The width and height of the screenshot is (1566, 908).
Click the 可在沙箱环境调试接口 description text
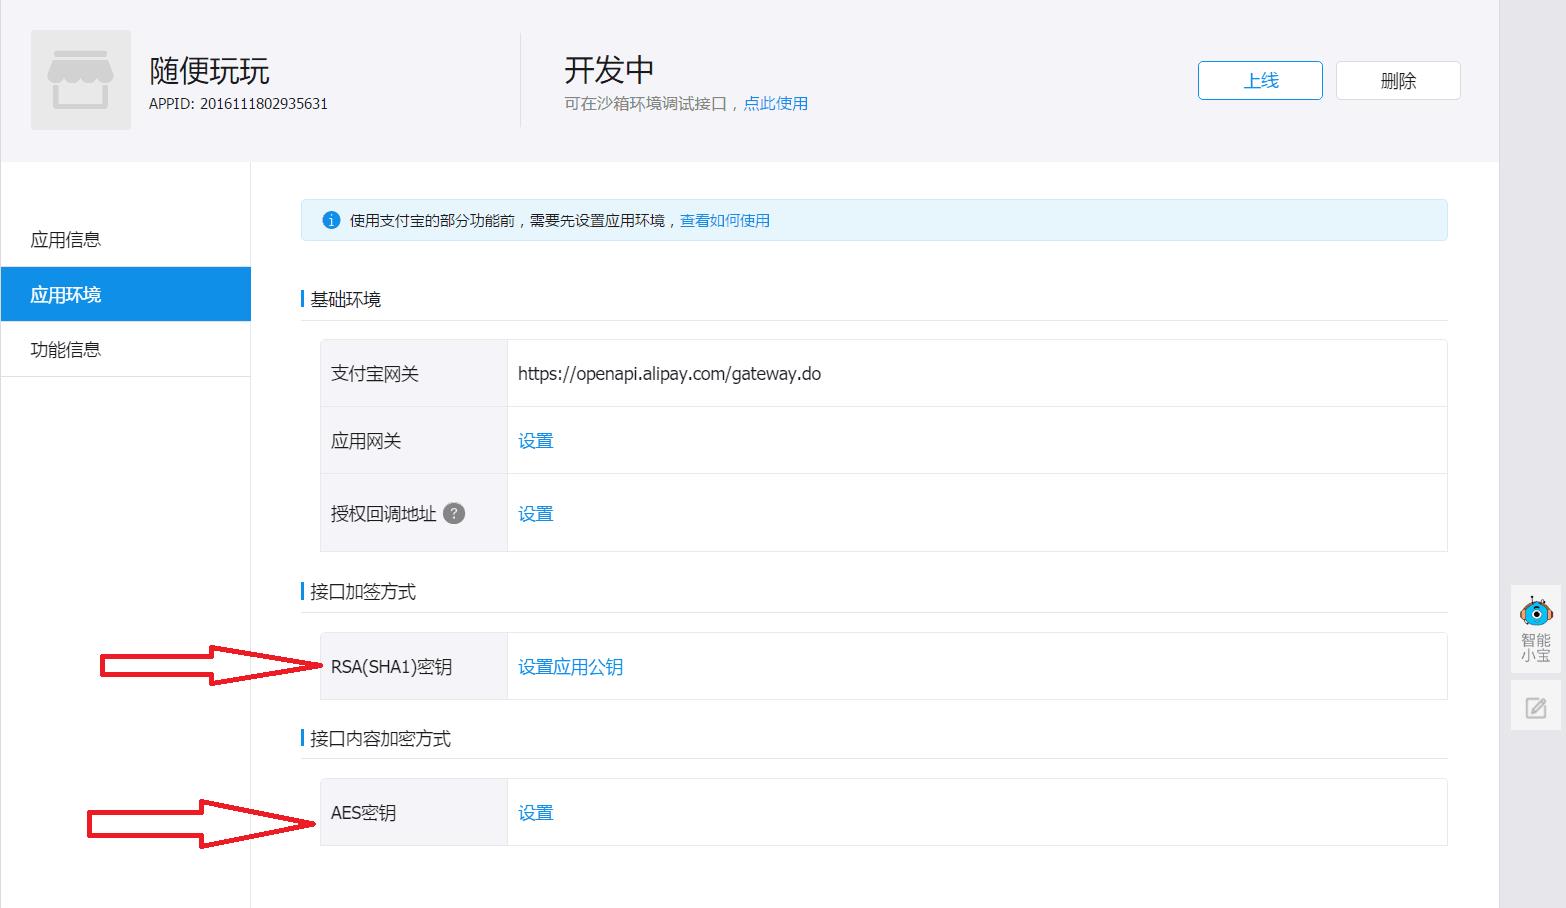(x=645, y=103)
